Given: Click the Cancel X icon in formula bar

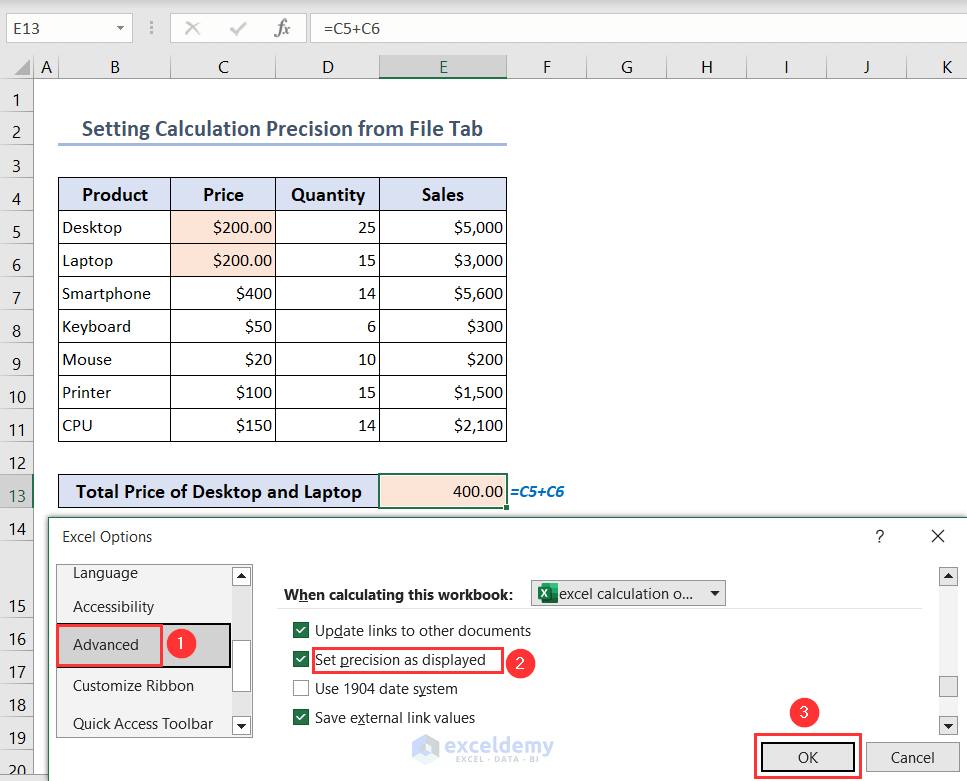Looking at the screenshot, I should click(193, 29).
